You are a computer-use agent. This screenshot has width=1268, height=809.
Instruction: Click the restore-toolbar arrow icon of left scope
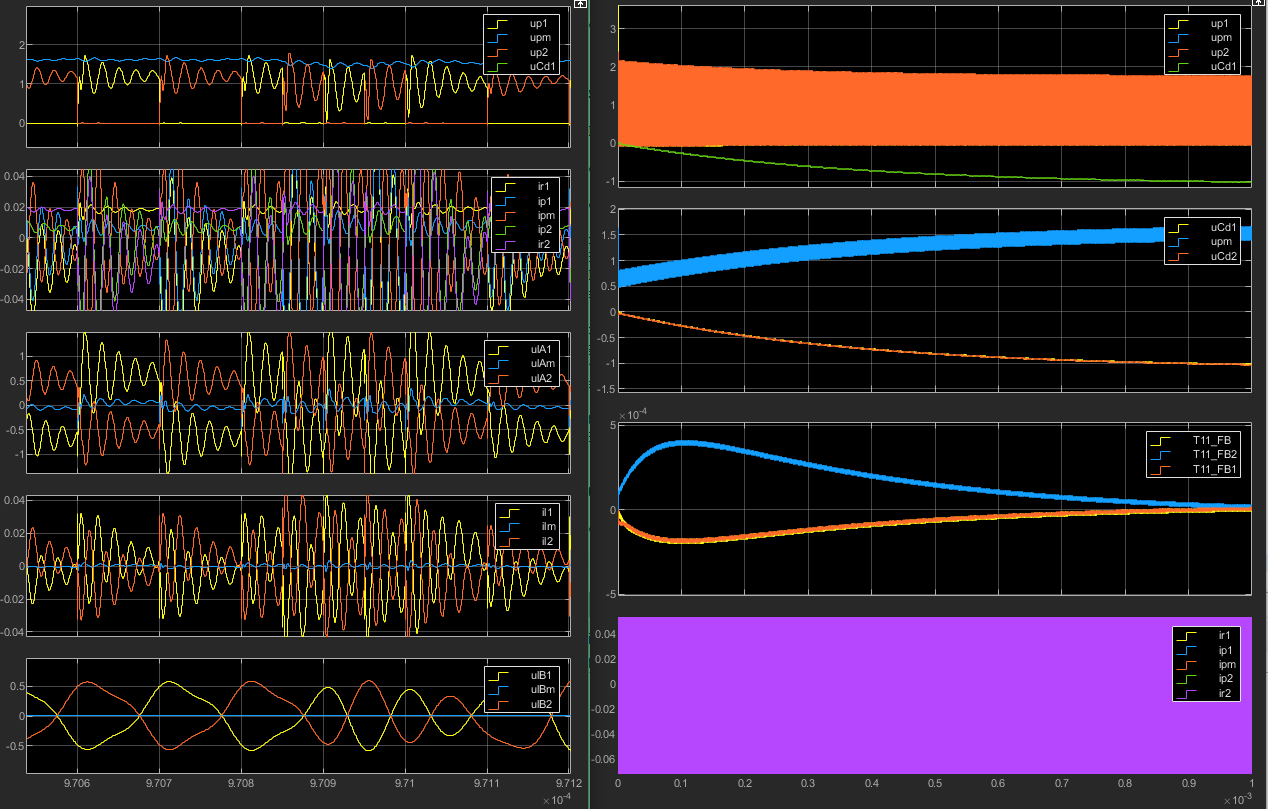coord(580,4)
